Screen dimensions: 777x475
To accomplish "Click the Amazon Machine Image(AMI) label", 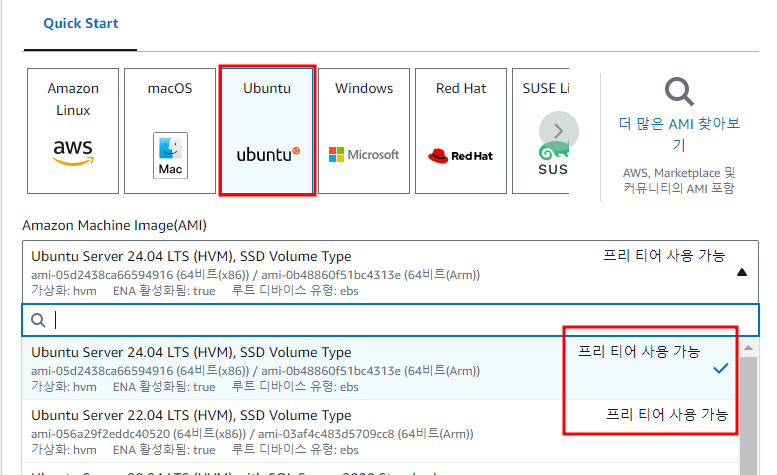I will [114, 225].
